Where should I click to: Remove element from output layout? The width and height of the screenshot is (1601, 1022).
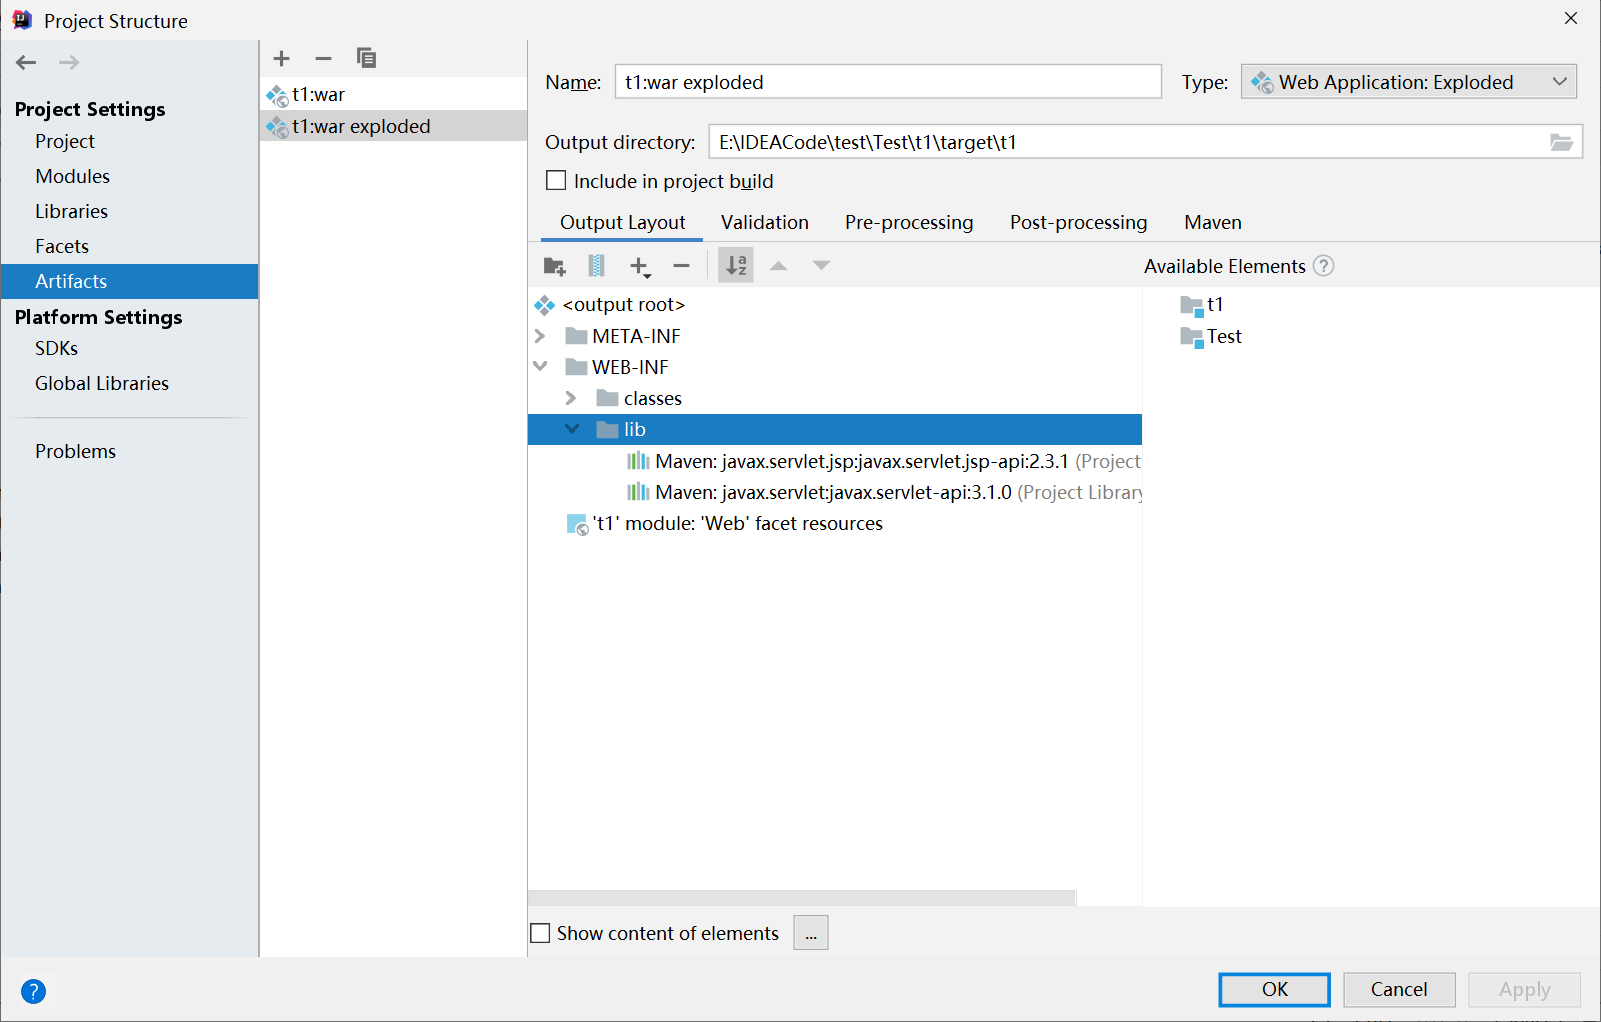pos(682,266)
